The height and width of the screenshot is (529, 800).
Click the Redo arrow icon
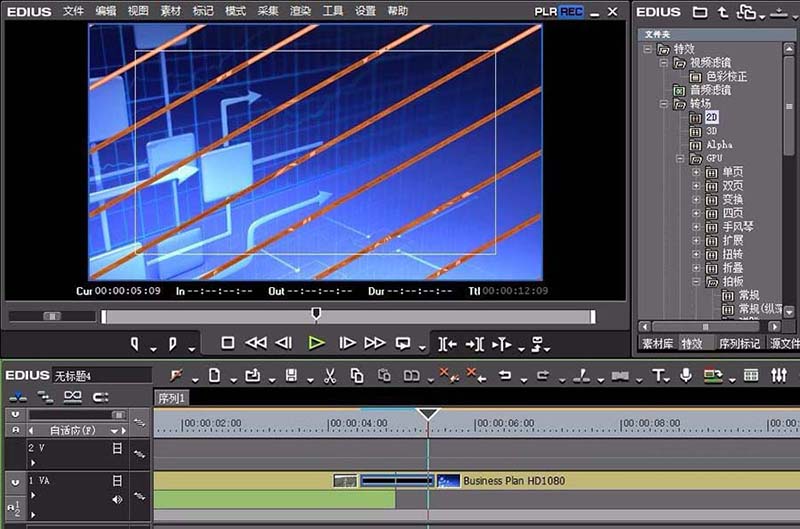(x=543, y=376)
